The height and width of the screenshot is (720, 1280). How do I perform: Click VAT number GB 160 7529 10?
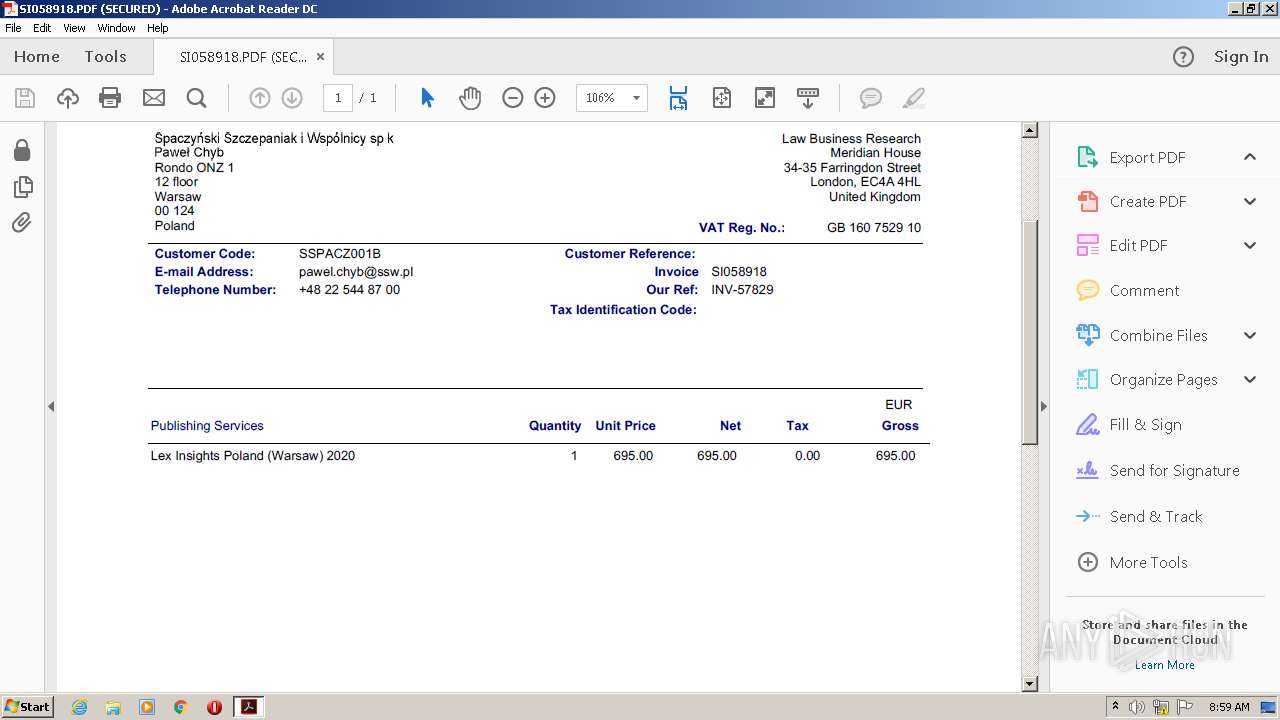click(x=874, y=228)
